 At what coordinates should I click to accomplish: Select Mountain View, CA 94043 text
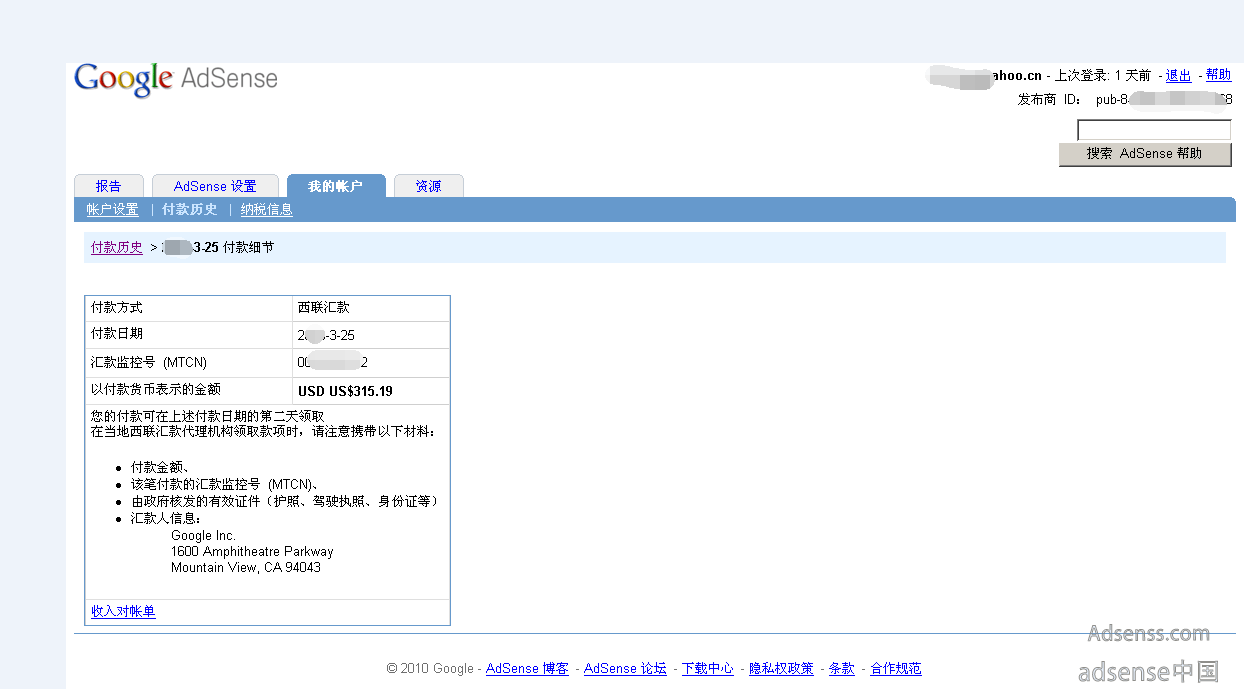click(x=246, y=568)
